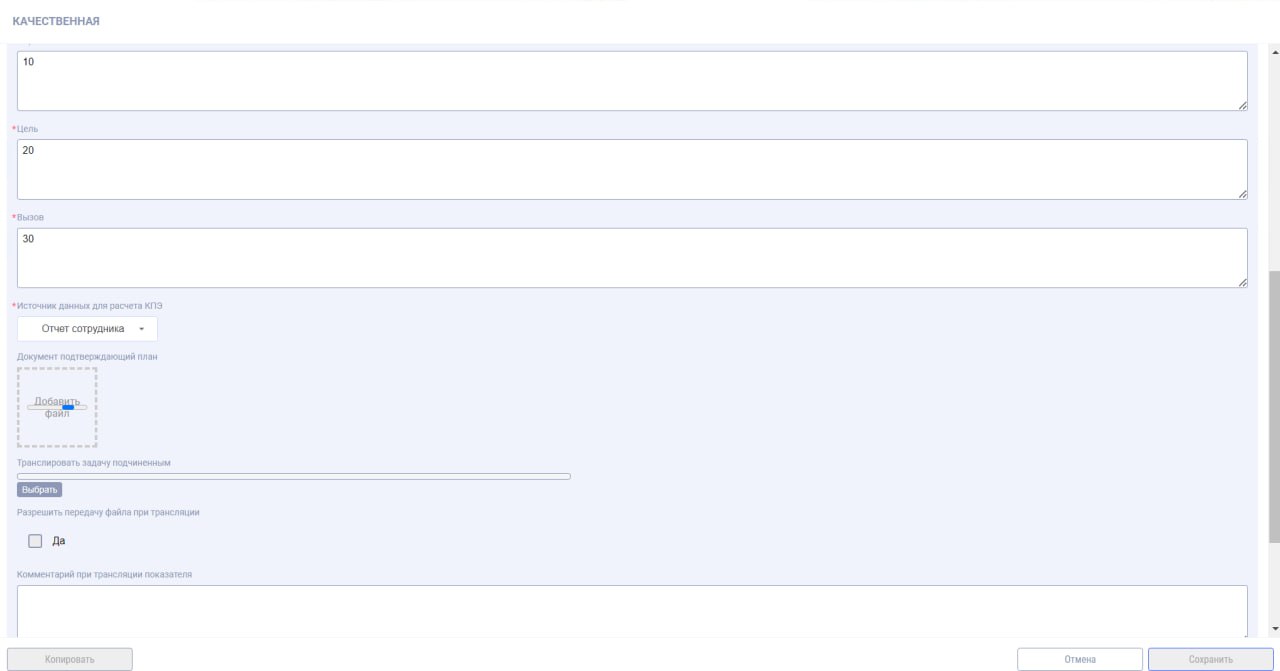Click the Сохранить button
Image resolution: width=1280 pixels, height=671 pixels.
(x=1210, y=659)
